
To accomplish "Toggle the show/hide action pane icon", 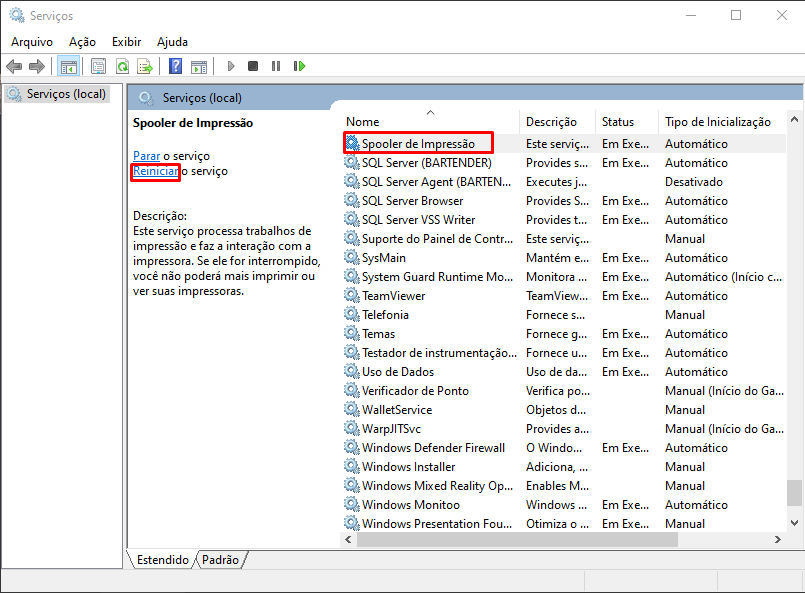I will click(199, 66).
